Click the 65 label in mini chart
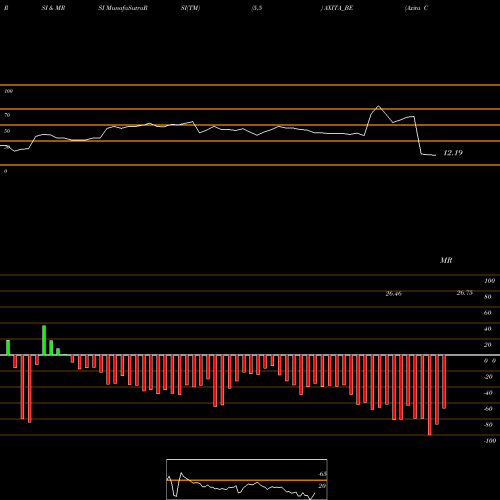 [x=323, y=474]
